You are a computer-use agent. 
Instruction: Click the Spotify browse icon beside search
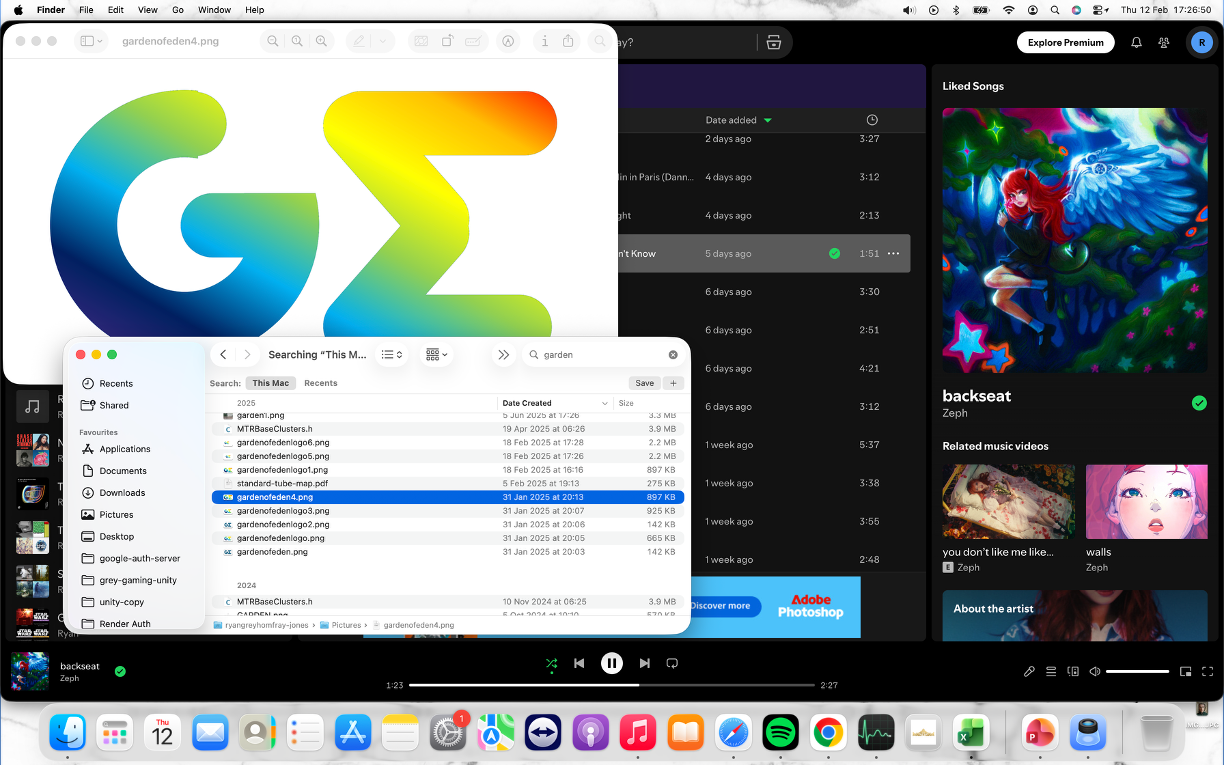[773, 43]
